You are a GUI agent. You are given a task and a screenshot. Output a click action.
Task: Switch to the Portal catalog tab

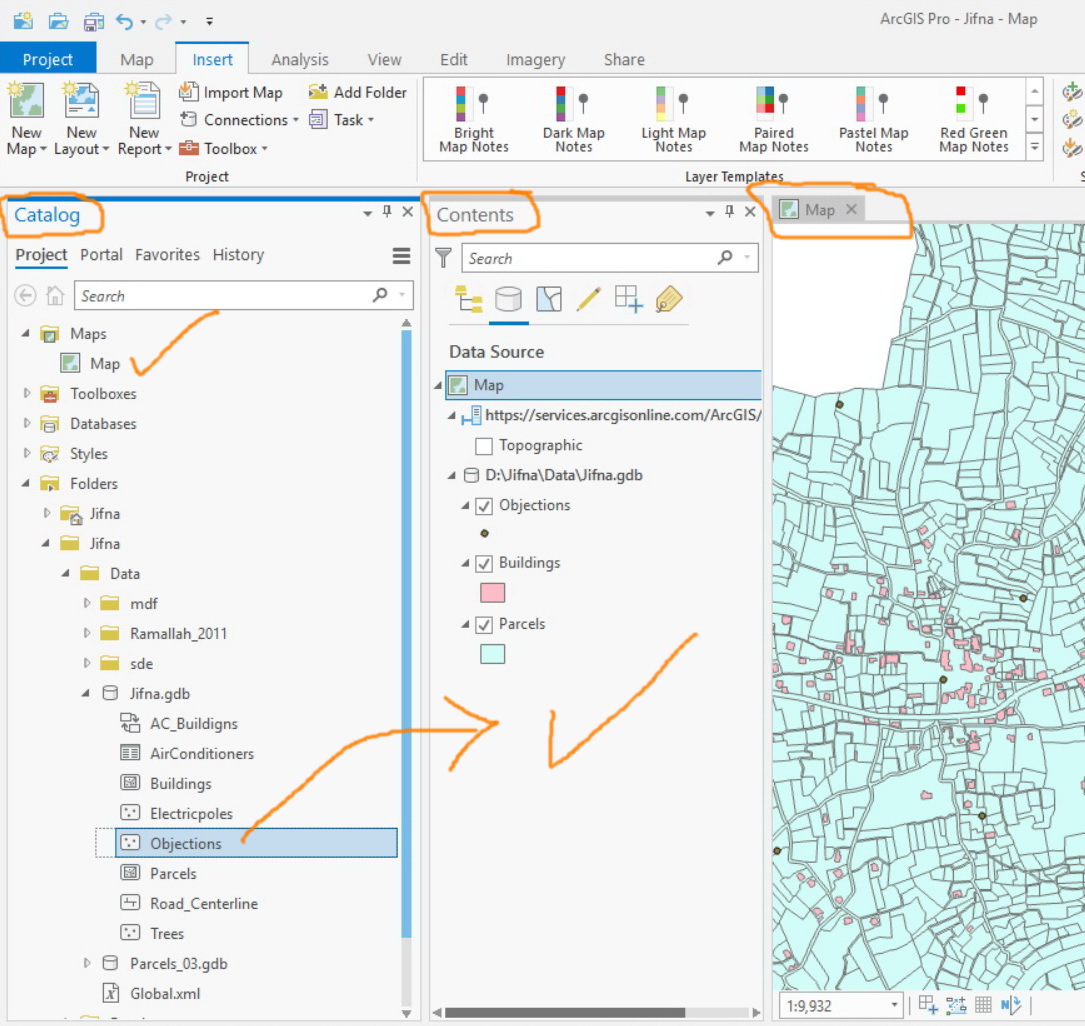(101, 255)
